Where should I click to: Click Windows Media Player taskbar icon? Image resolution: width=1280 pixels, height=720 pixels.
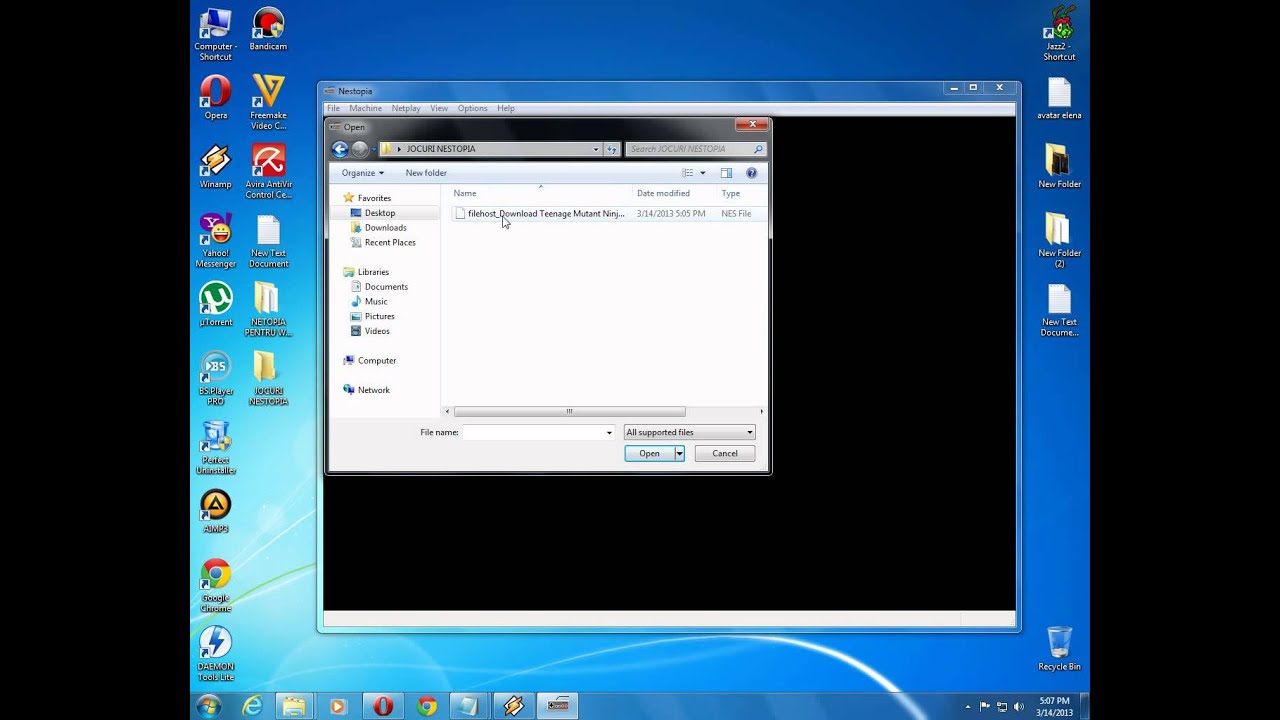[x=337, y=707]
